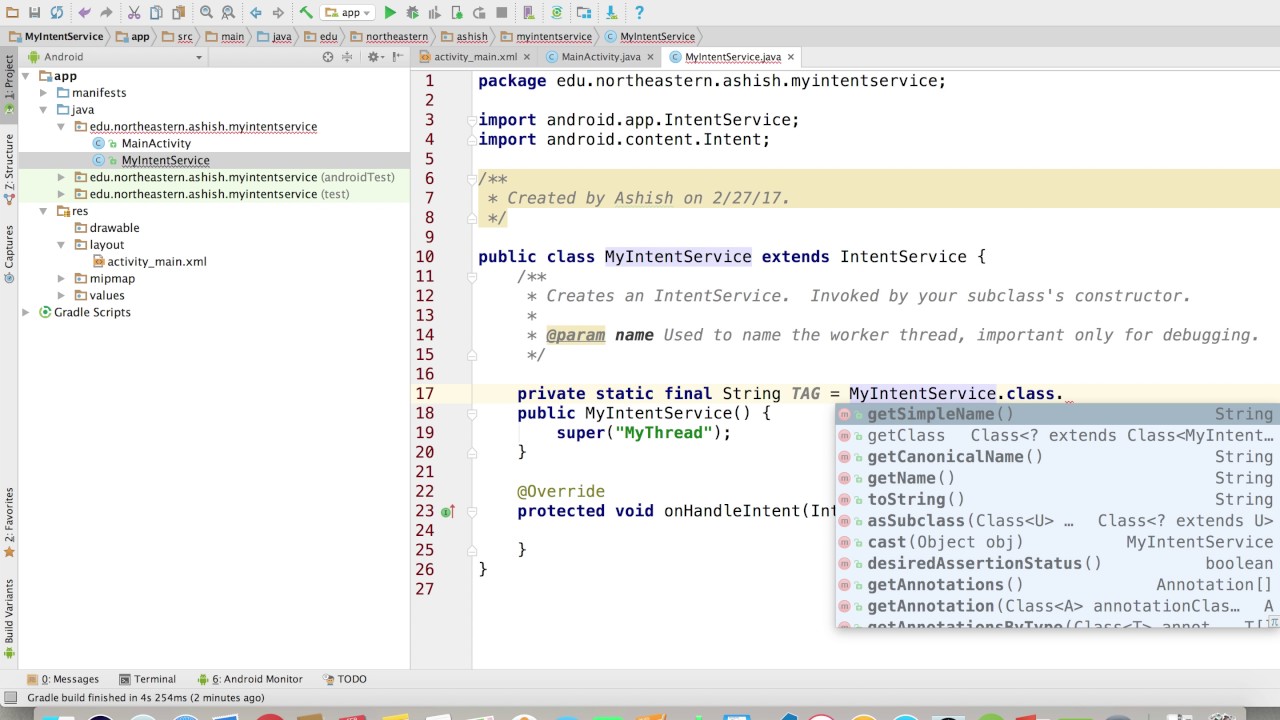Click override gutter marker on line 23
The image size is (1280, 720).
click(447, 512)
